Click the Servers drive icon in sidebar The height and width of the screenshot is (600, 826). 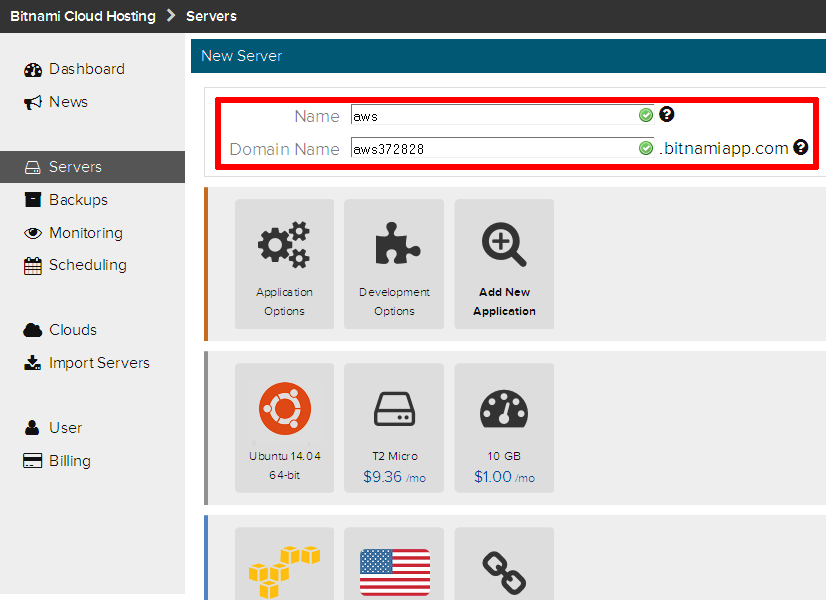click(x=33, y=168)
